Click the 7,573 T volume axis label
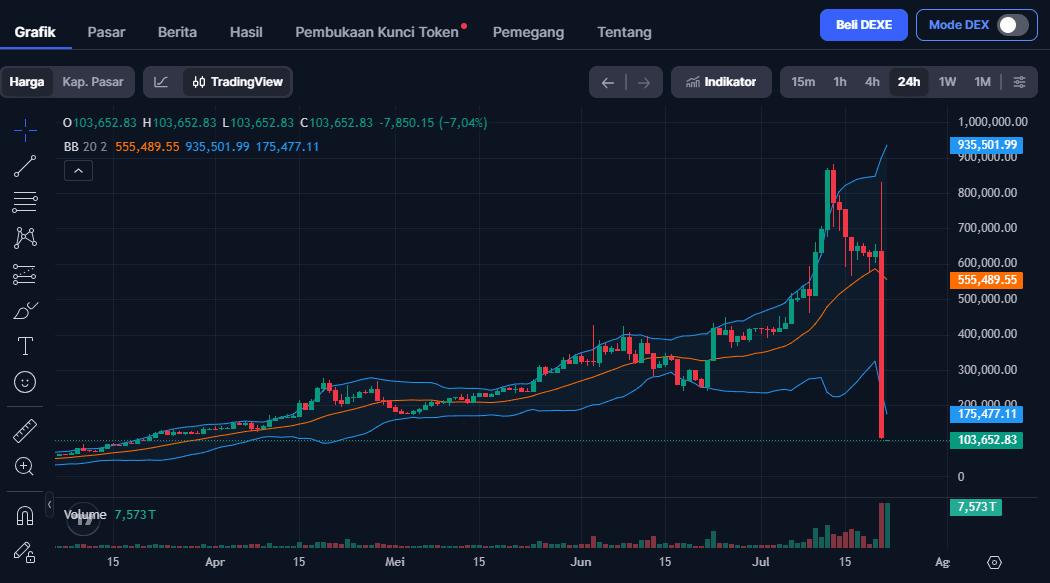1050x583 pixels. [976, 507]
